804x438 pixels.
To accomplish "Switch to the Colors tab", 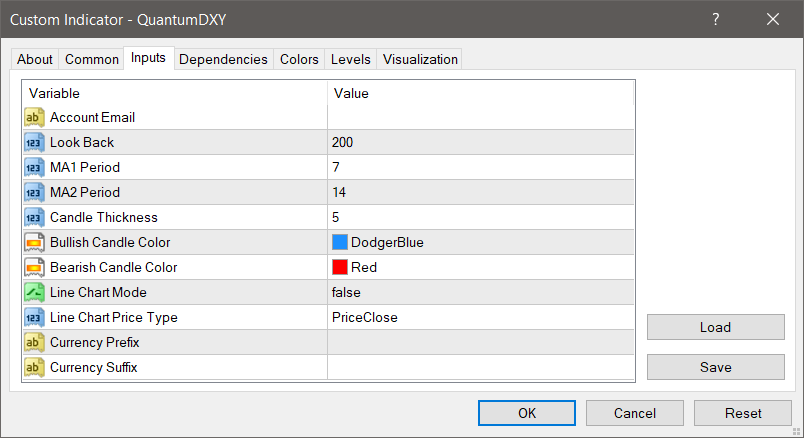I will [299, 60].
